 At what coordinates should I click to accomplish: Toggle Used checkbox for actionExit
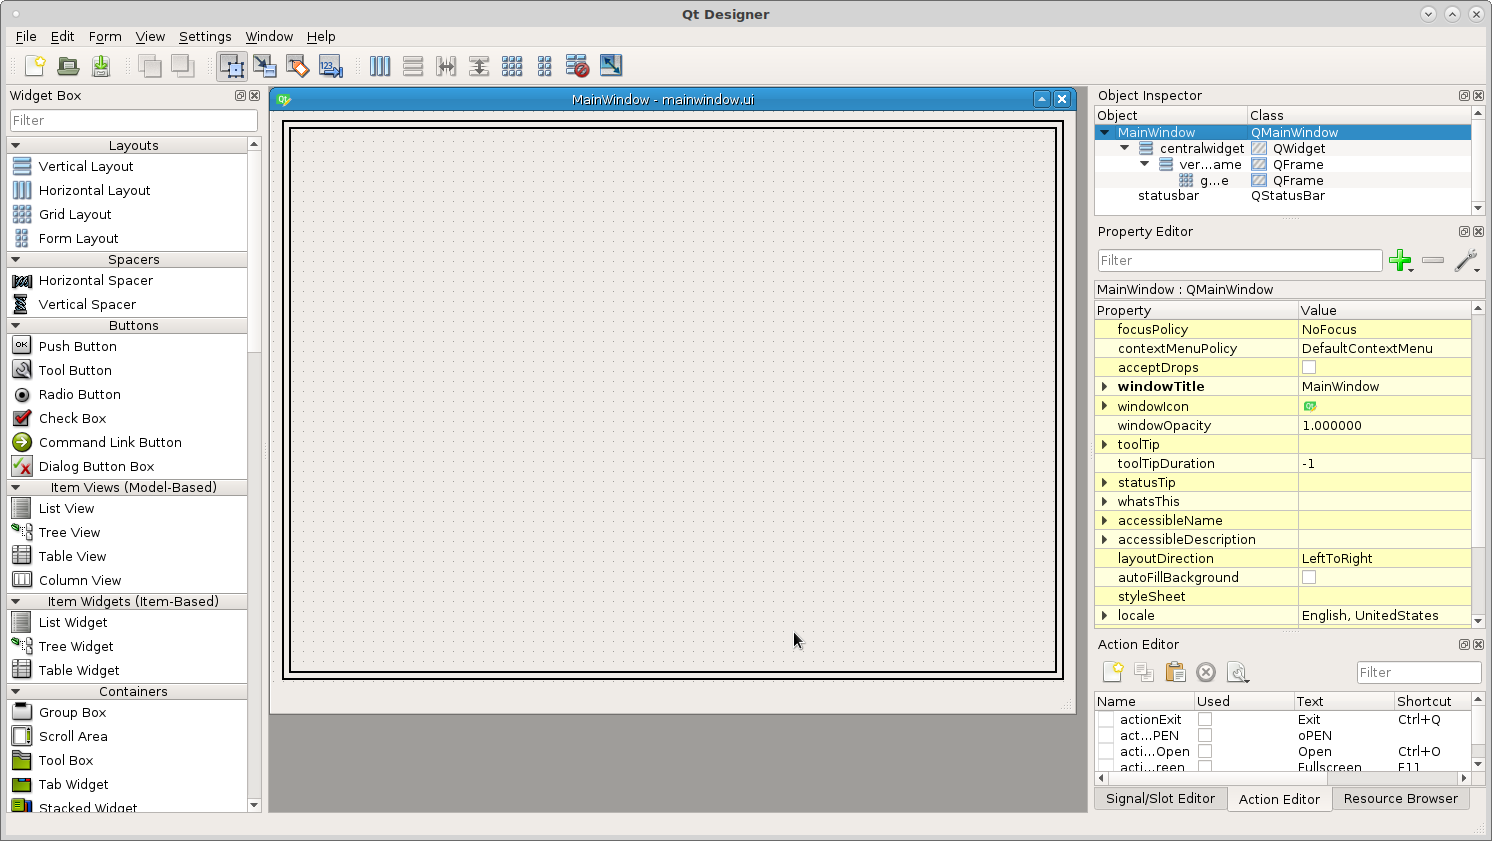pyautogui.click(x=1205, y=719)
